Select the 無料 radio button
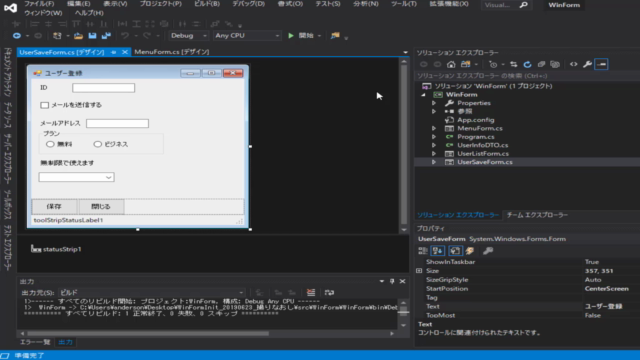 (x=50, y=144)
